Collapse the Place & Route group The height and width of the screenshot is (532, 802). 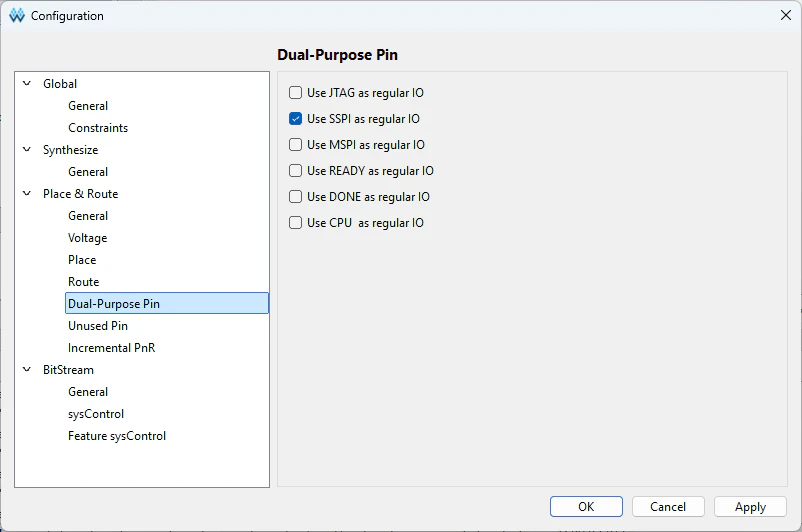click(27, 193)
